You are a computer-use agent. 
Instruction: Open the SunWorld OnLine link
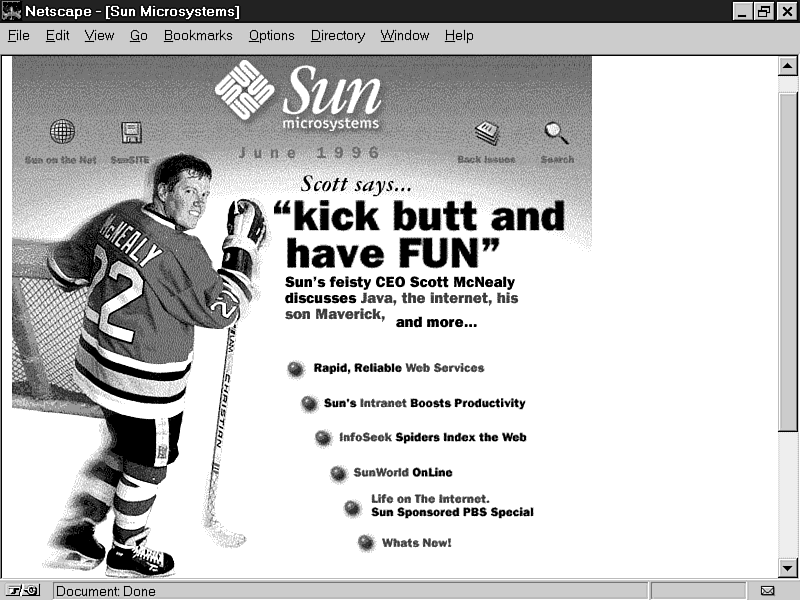(x=402, y=473)
